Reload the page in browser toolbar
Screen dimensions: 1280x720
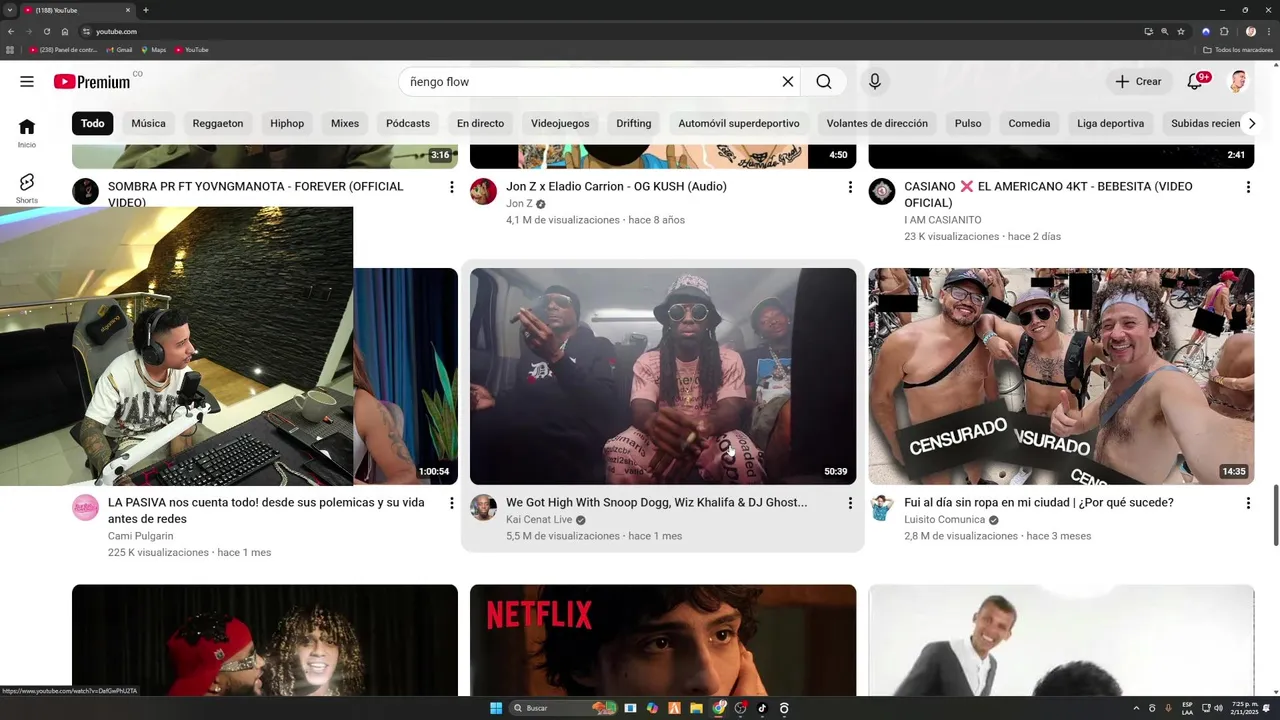(46, 31)
